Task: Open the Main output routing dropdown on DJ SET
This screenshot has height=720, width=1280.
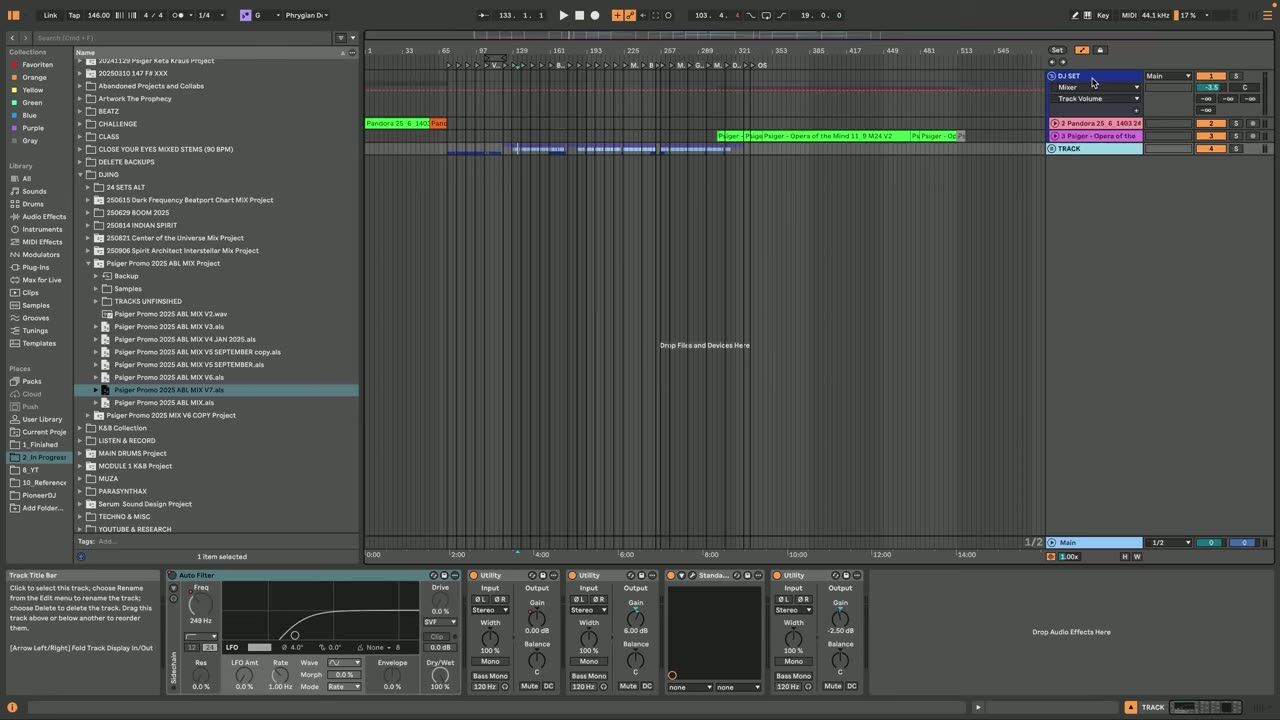Action: tap(1168, 76)
